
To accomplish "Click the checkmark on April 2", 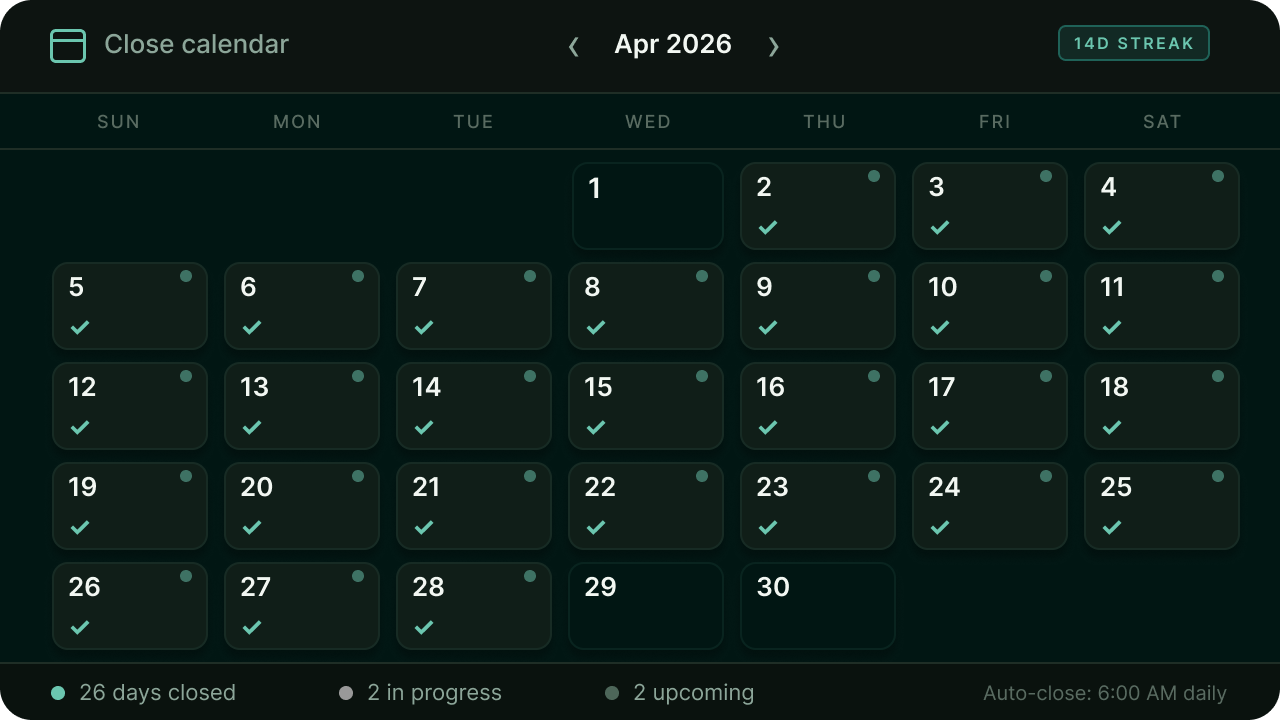I will point(768,227).
